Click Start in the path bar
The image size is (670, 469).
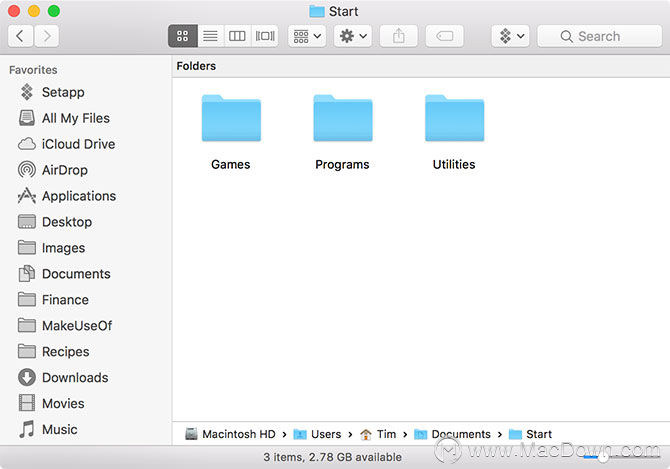click(531, 434)
